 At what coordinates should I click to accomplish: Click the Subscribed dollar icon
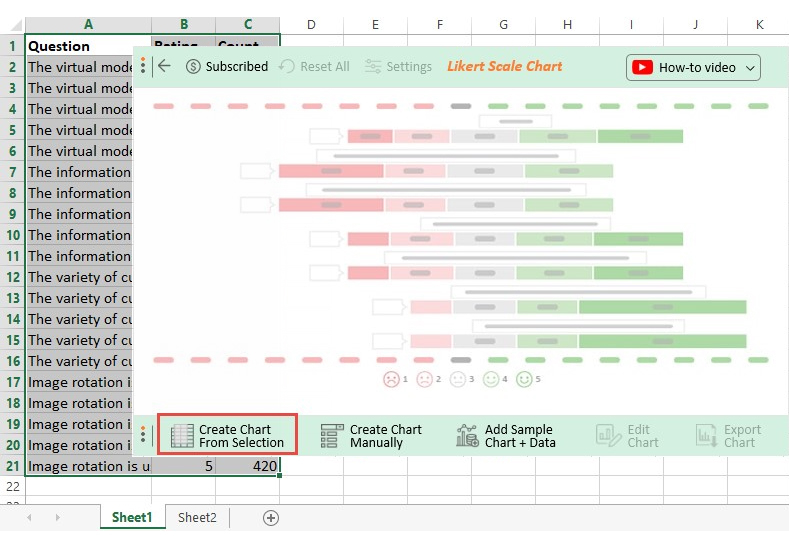pos(193,66)
